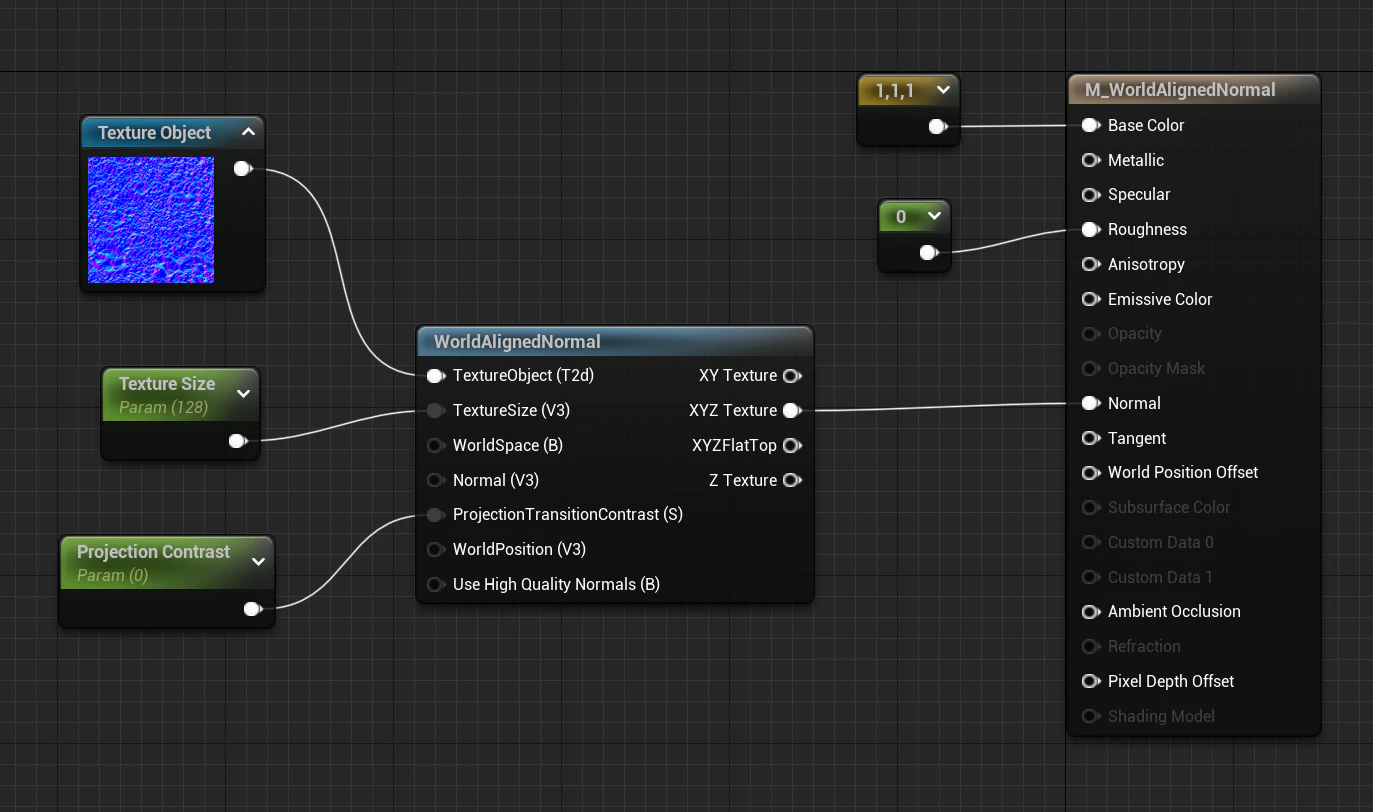Click the Specular input pin
This screenshot has width=1373, height=812.
1091,195
